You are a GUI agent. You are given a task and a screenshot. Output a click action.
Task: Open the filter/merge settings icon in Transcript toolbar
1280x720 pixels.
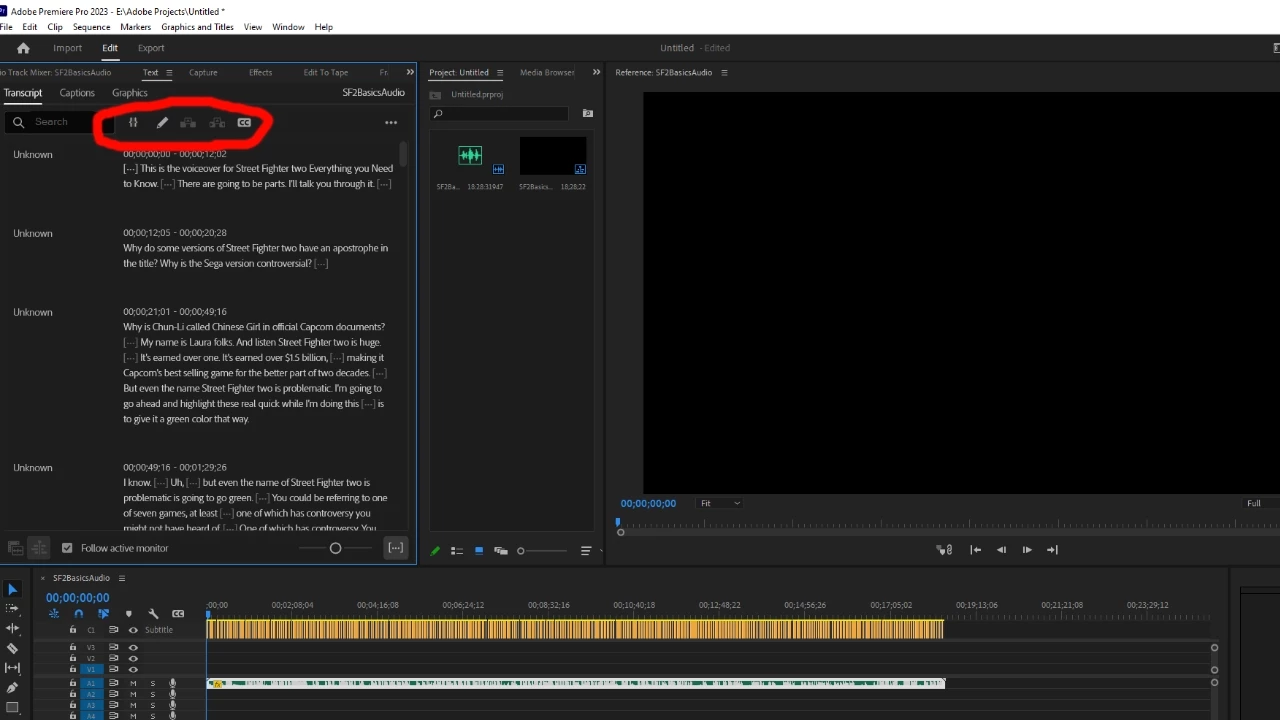133,123
